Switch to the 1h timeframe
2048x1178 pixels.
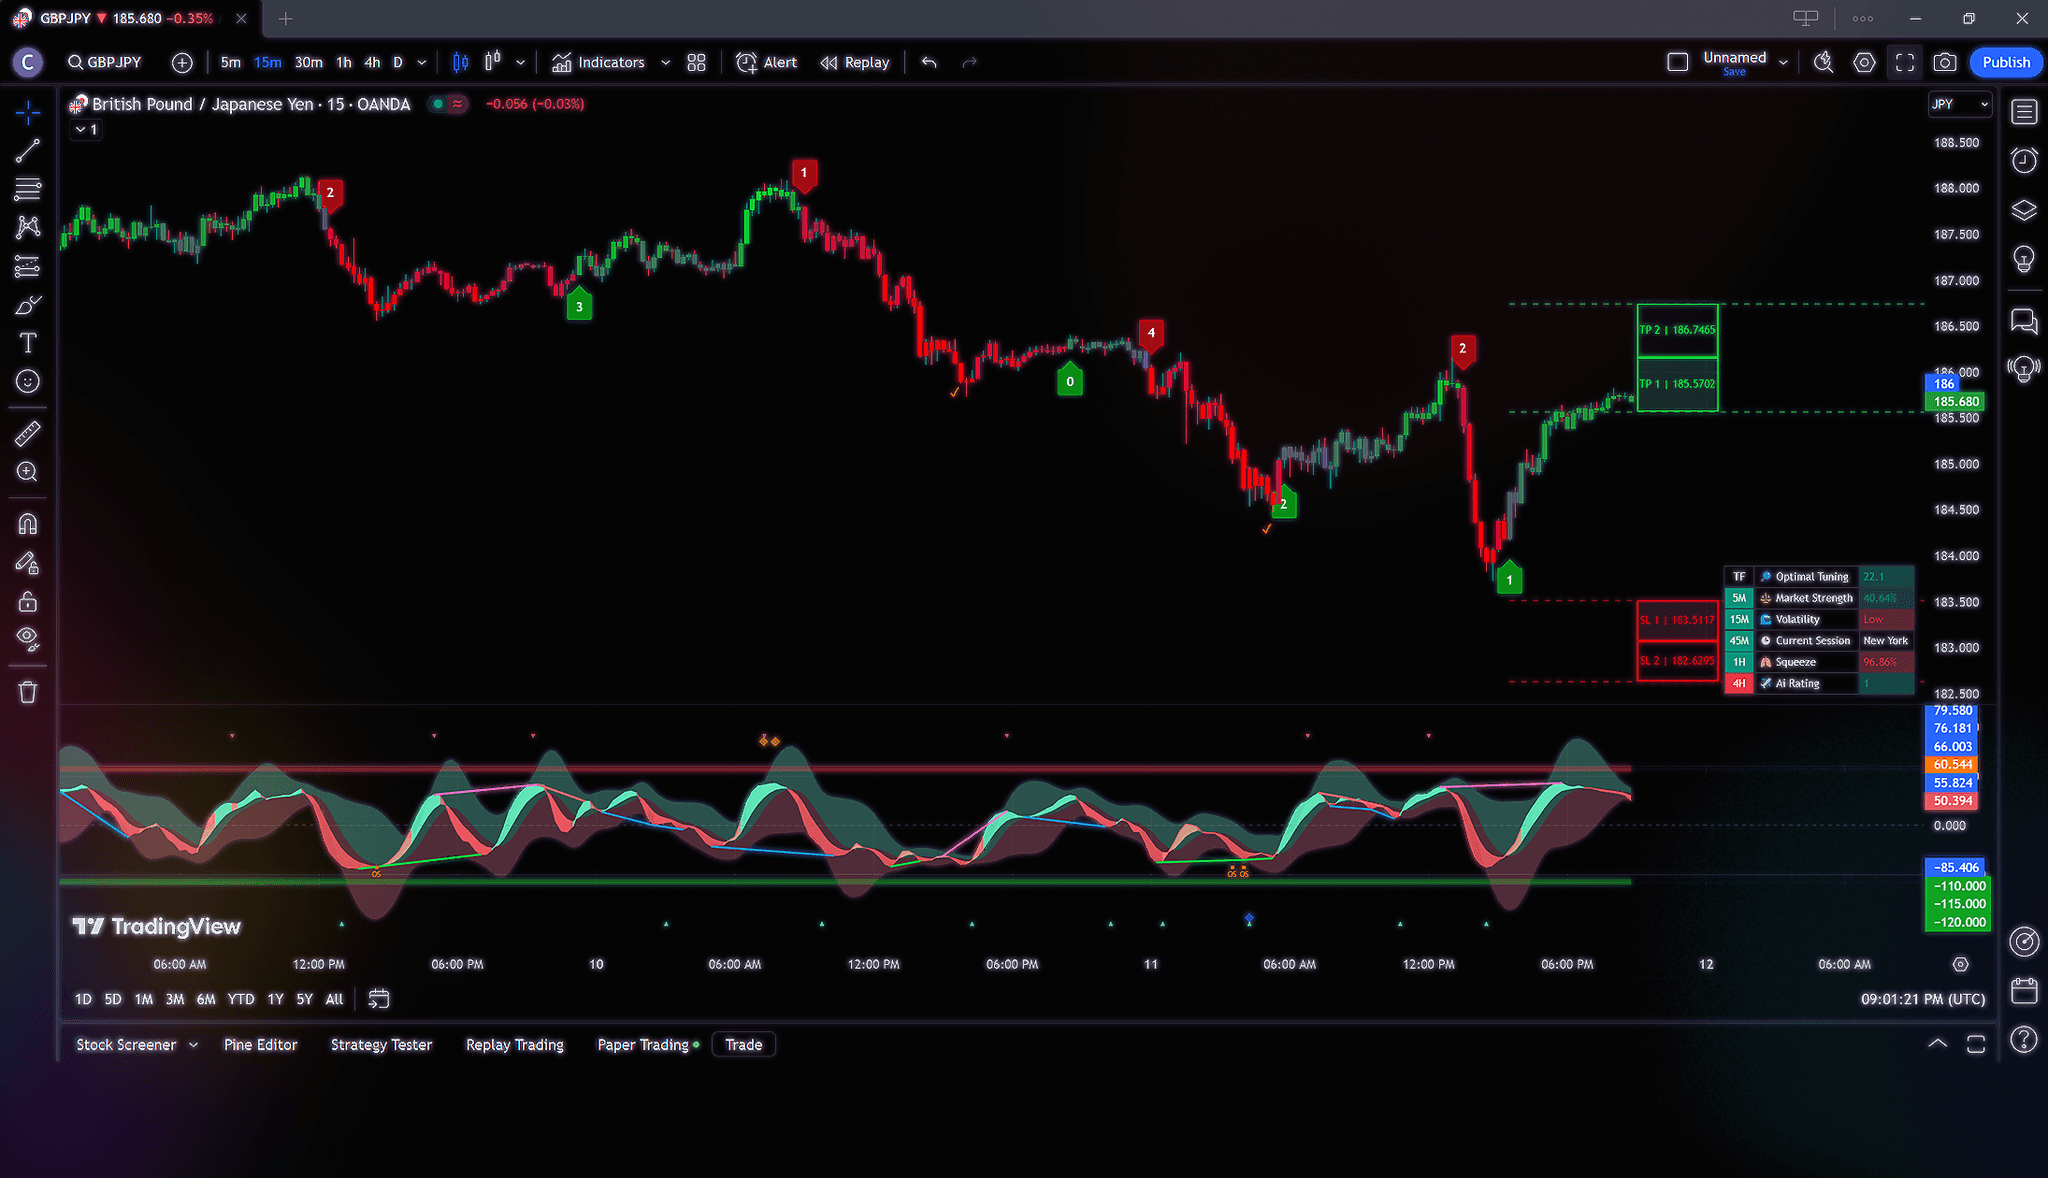tap(344, 62)
